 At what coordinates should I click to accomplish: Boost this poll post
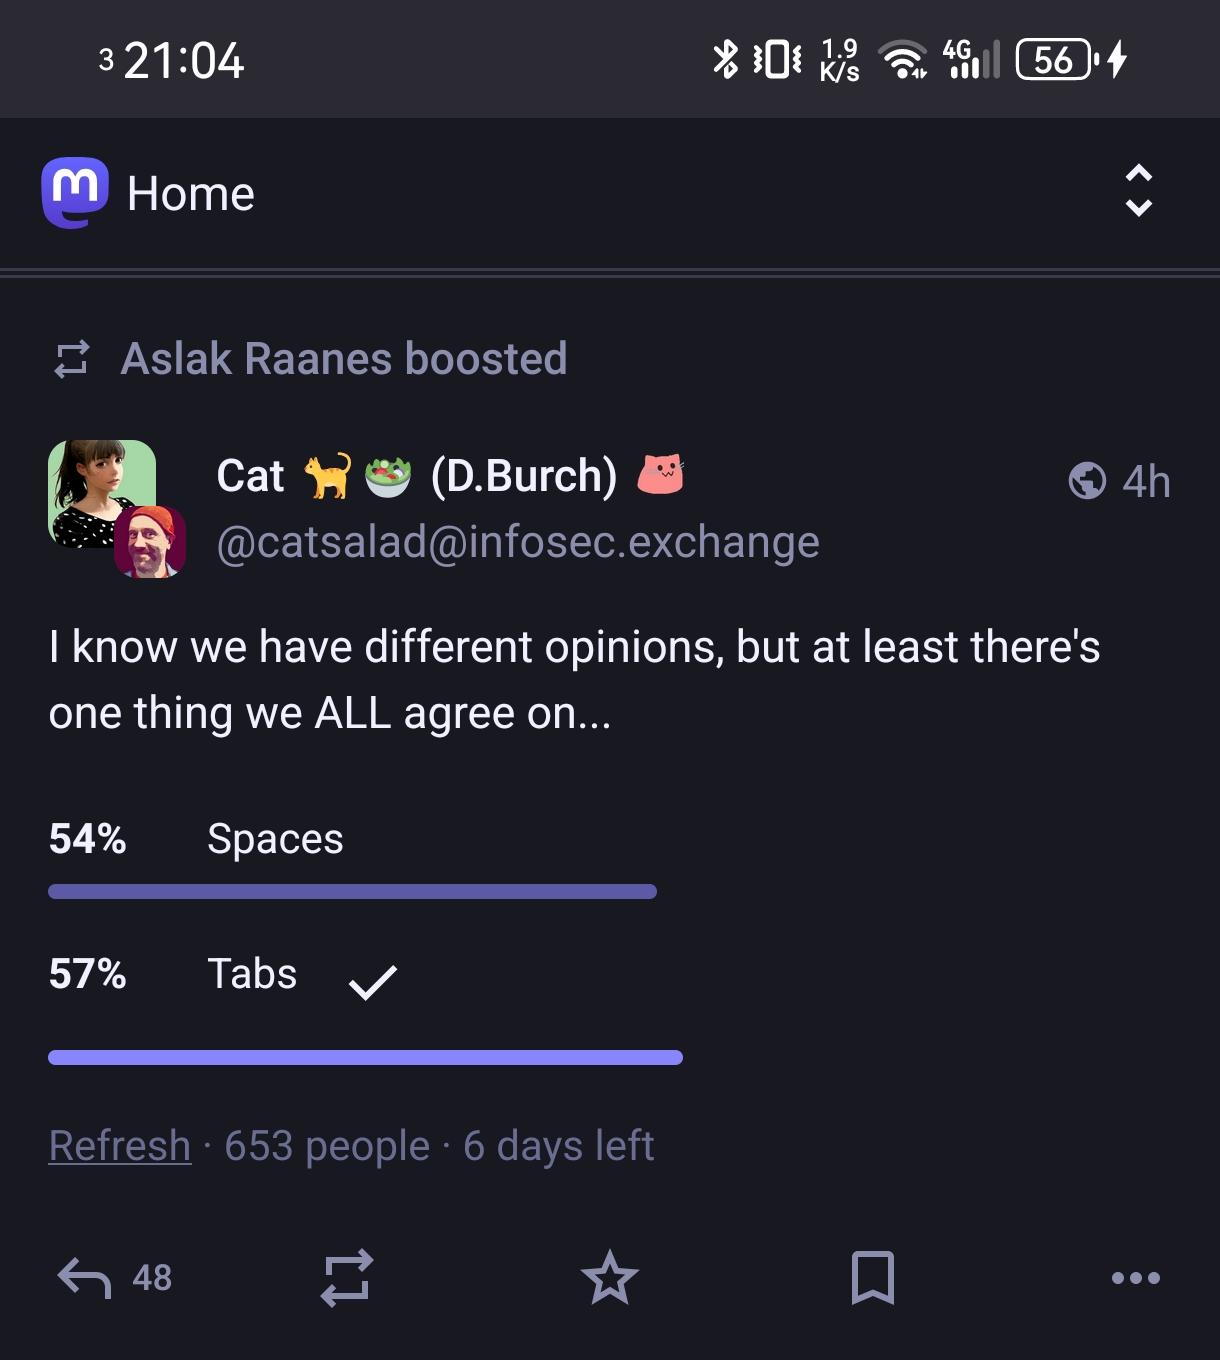[x=347, y=1277]
